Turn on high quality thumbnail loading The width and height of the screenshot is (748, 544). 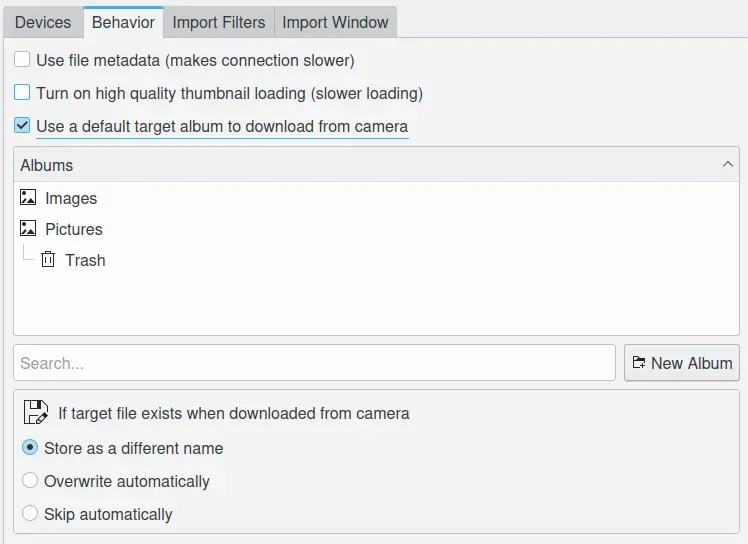(22, 93)
